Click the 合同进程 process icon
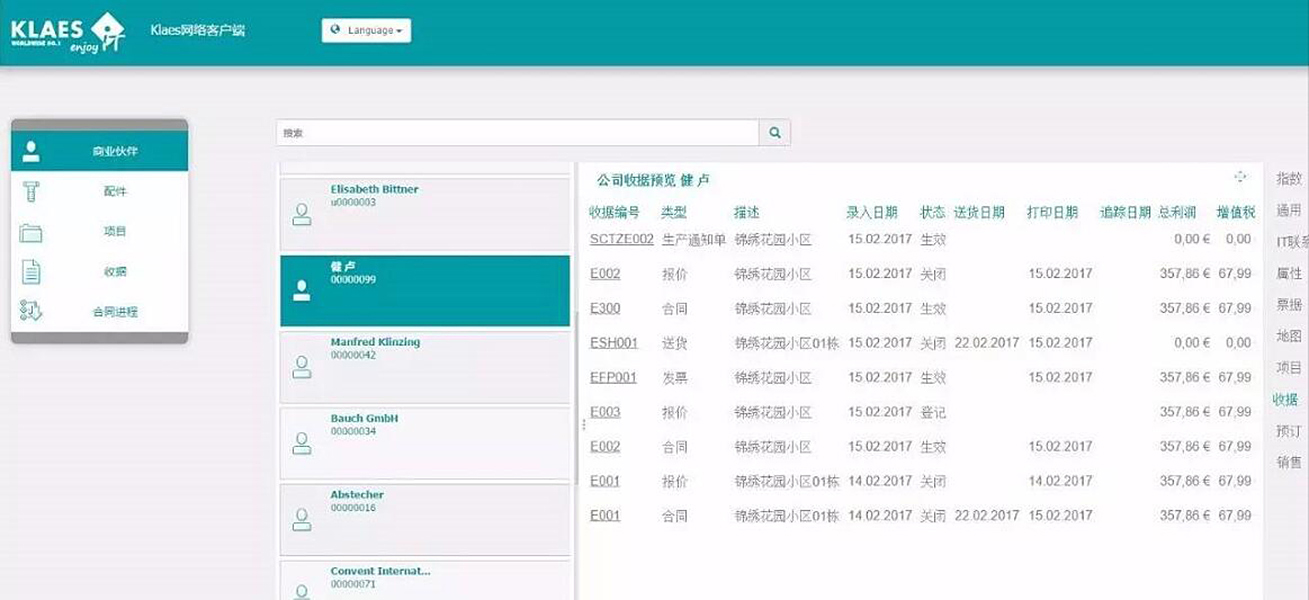This screenshot has width=1309, height=600. 31,312
